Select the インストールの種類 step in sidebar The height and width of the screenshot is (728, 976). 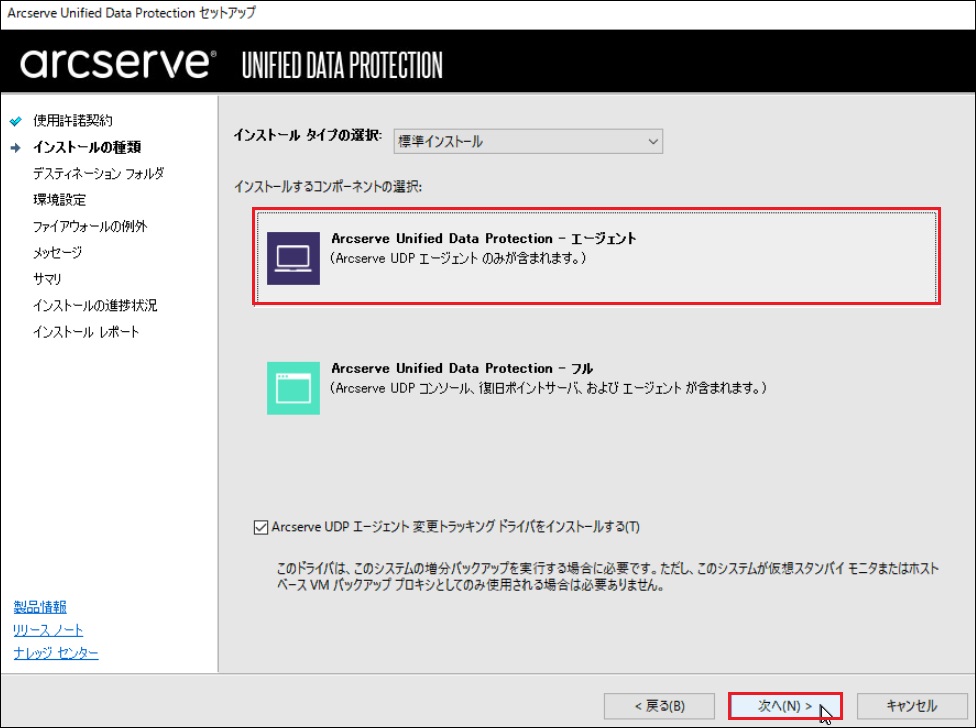click(x=87, y=147)
